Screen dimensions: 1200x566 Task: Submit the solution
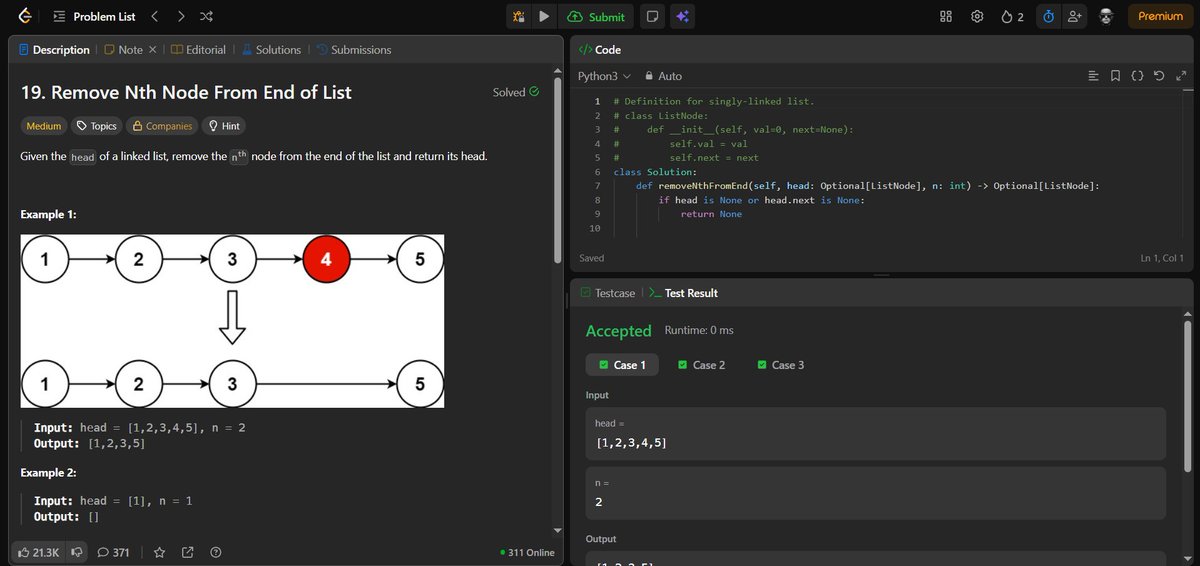click(596, 17)
